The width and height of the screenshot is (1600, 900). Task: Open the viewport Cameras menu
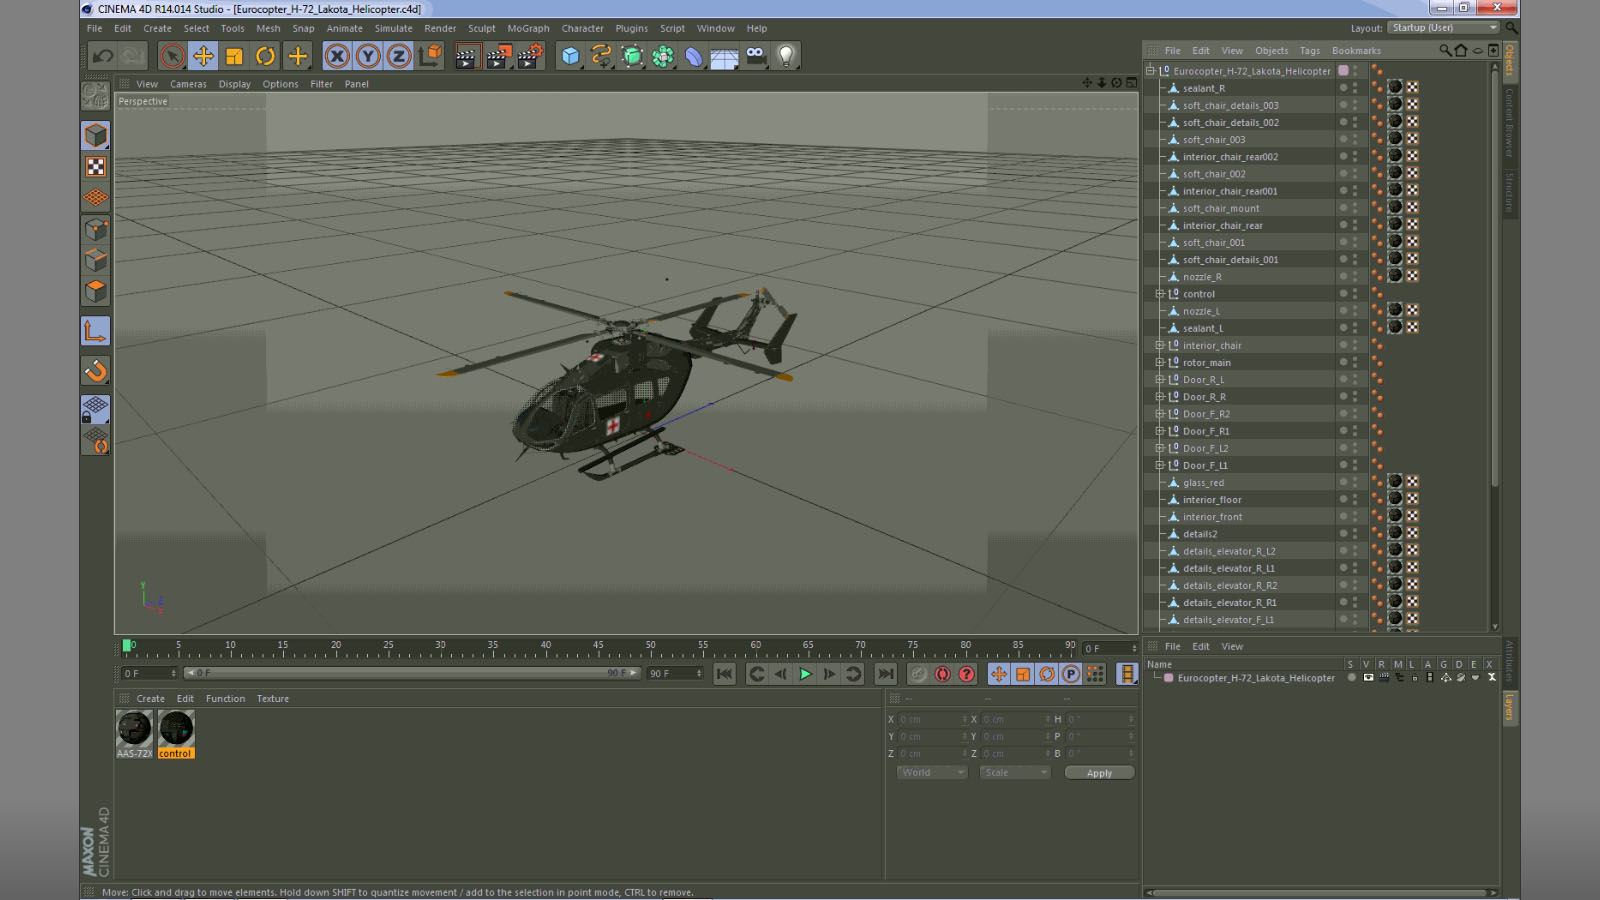point(188,84)
